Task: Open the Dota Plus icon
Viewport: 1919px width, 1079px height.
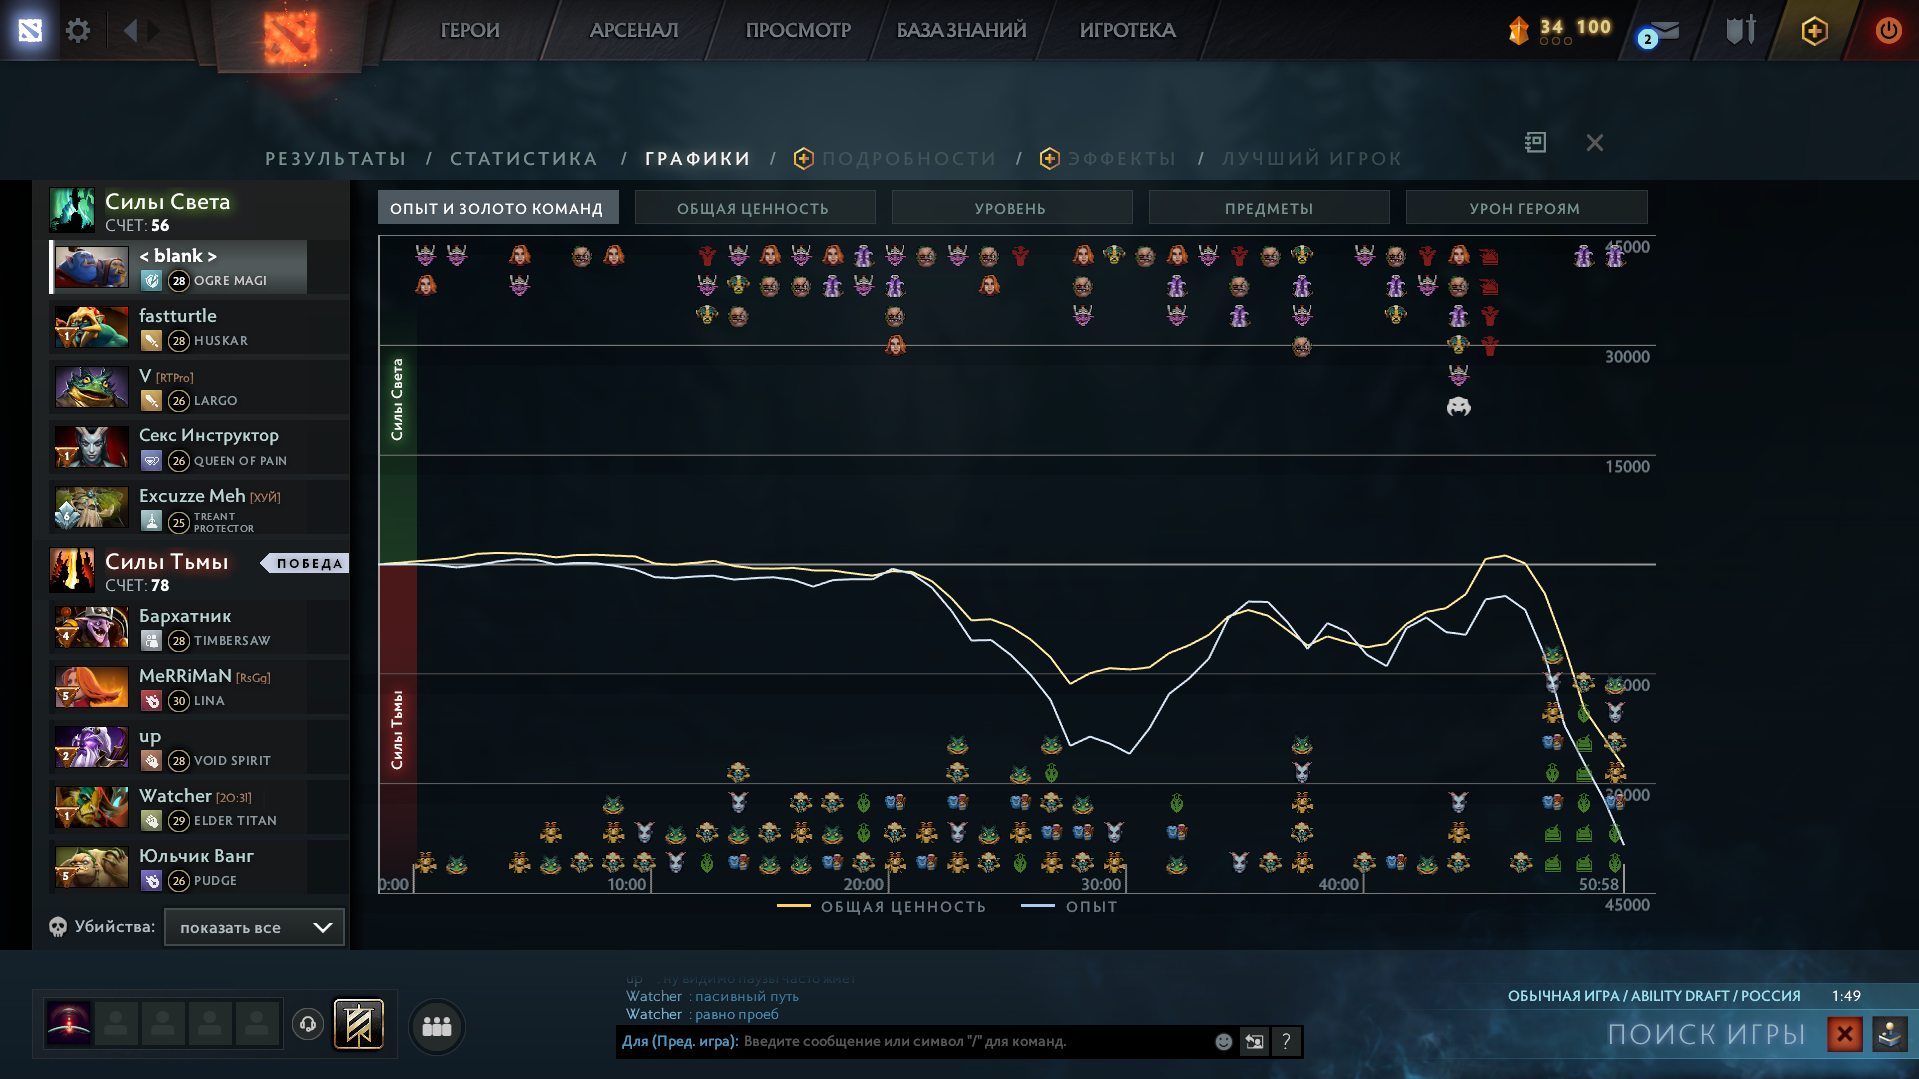Action: [1815, 31]
